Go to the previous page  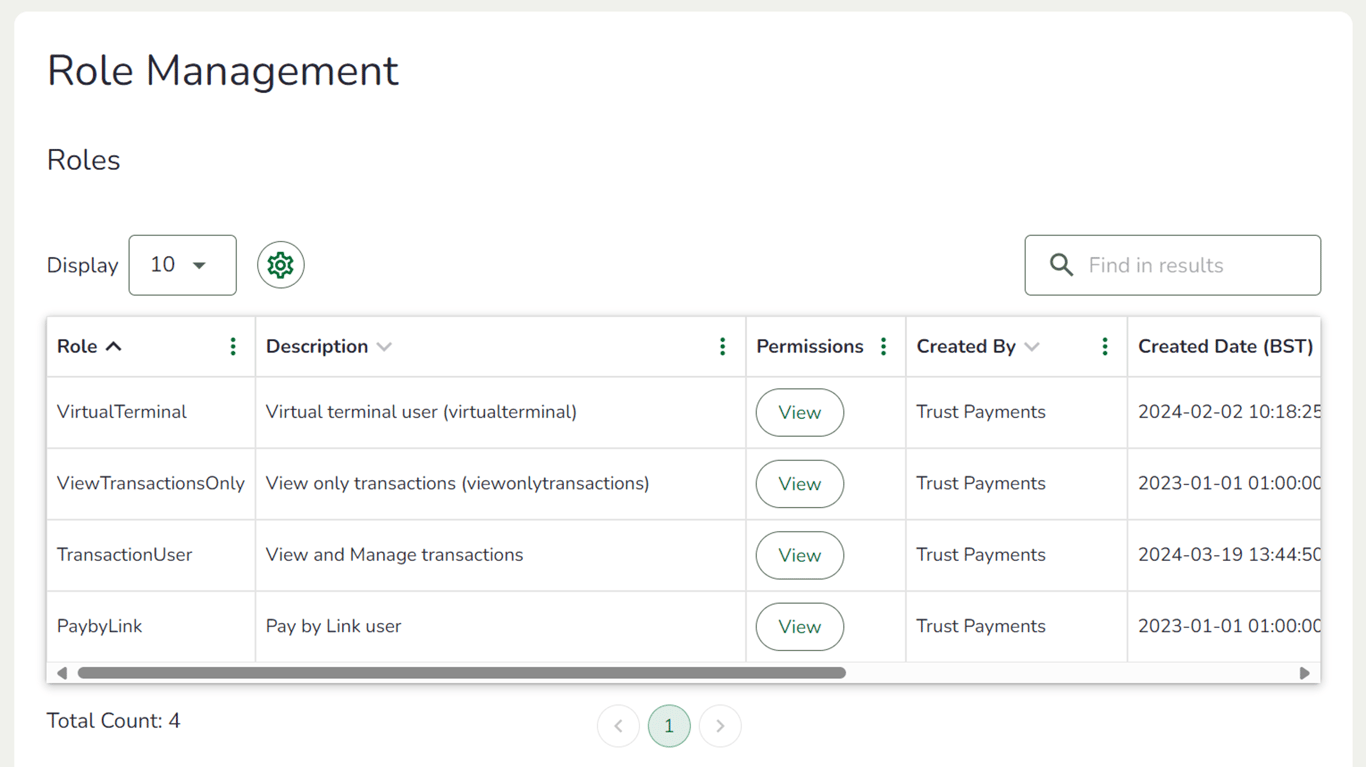[618, 726]
